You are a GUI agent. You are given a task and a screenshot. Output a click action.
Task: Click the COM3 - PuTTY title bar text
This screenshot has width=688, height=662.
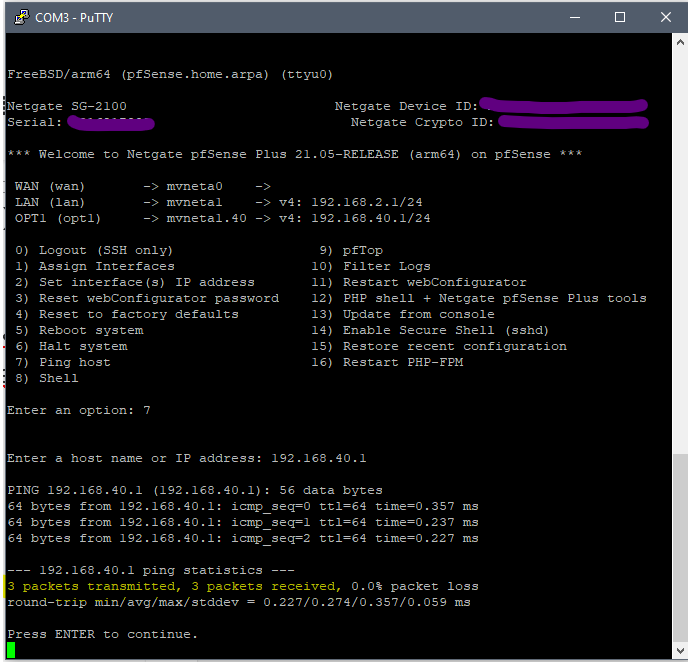(x=73, y=17)
